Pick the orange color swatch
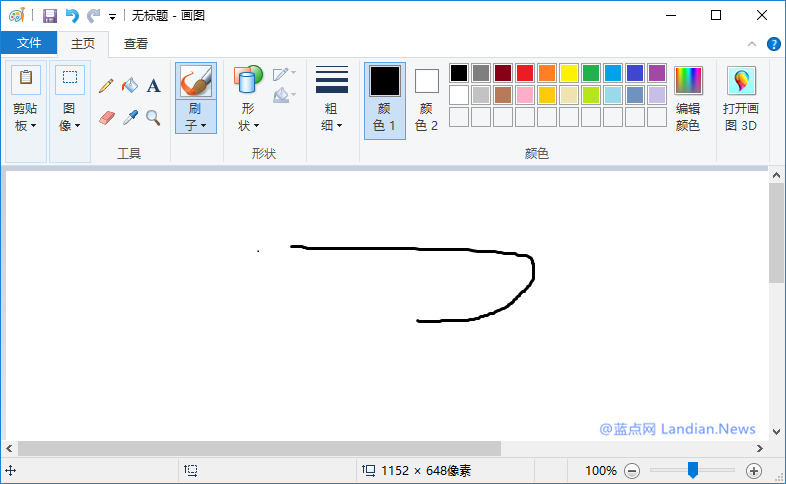 [547, 73]
